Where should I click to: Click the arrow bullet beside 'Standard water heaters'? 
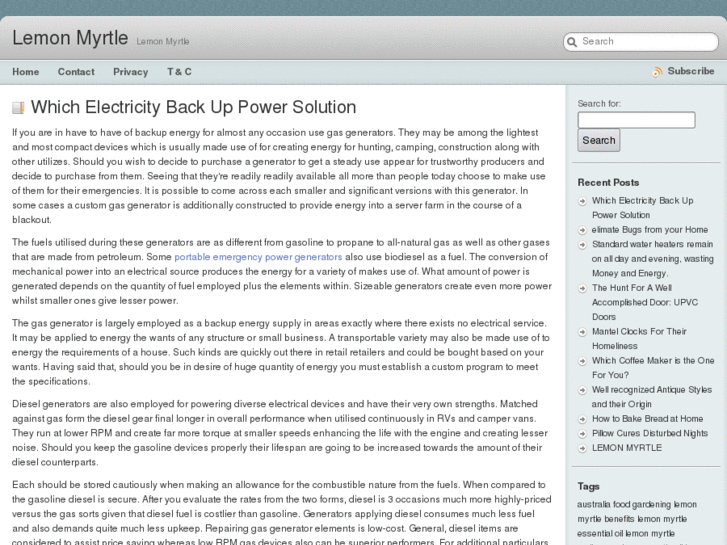click(x=582, y=244)
